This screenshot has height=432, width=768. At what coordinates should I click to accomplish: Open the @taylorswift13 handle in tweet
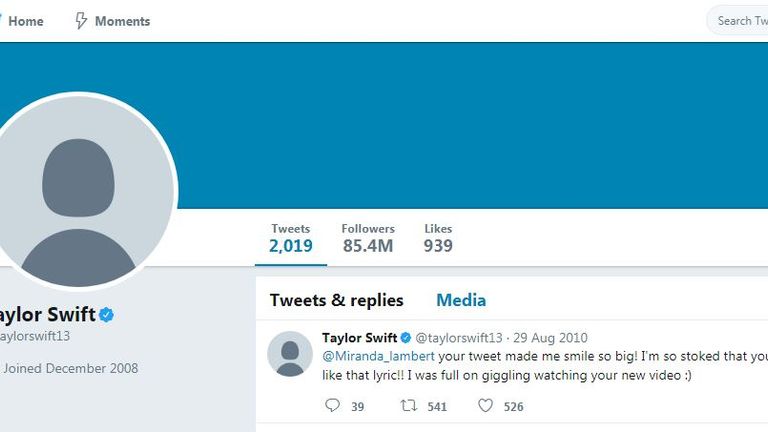459,337
